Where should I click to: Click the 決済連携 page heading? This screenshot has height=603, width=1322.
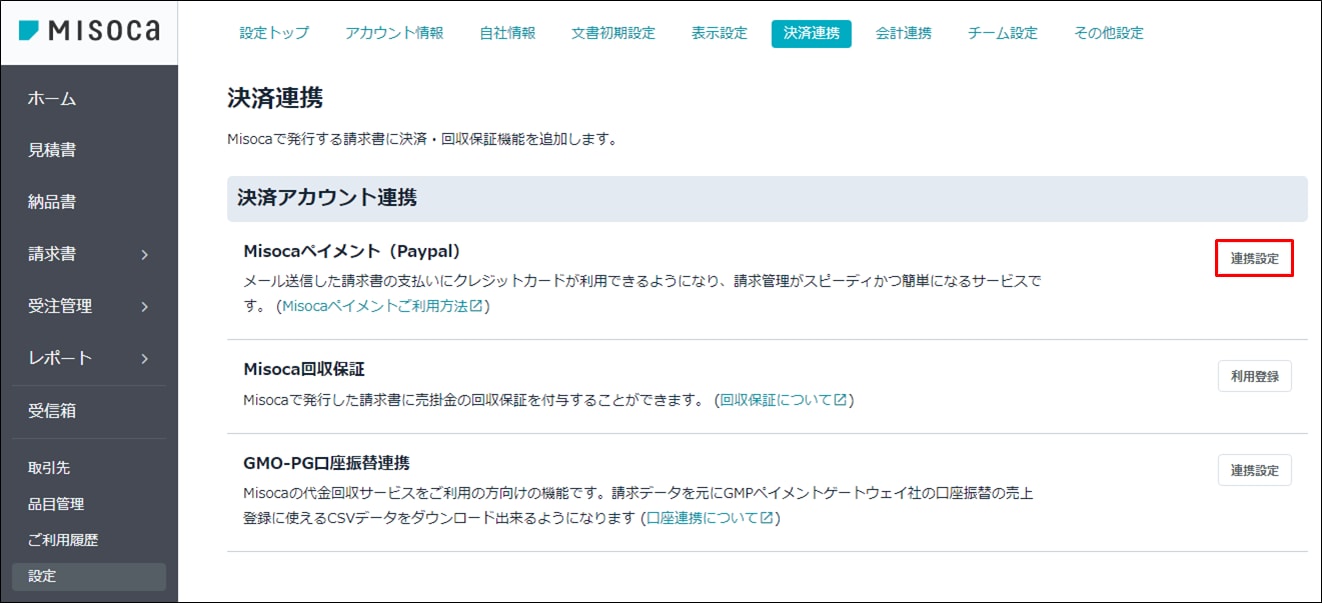pos(276,98)
